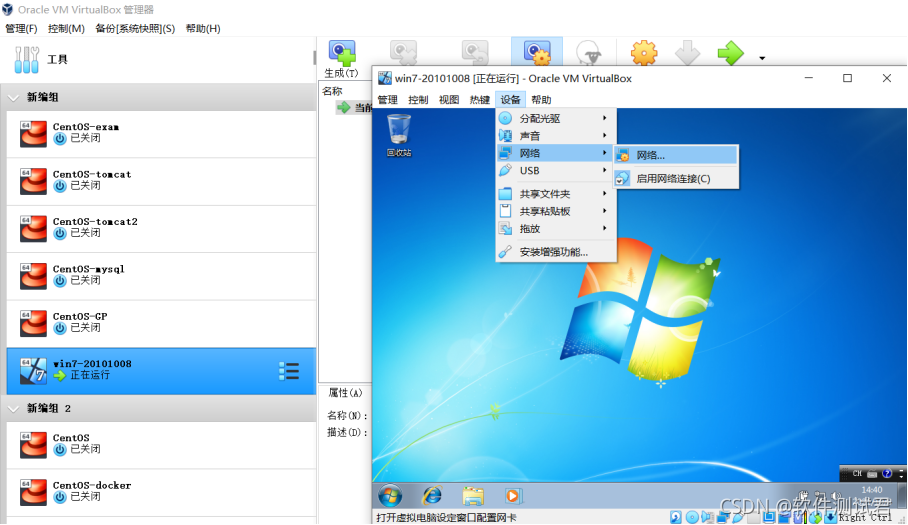Open the win7-20101008 list menu icon
Image resolution: width=908 pixels, height=525 pixels.
[289, 371]
